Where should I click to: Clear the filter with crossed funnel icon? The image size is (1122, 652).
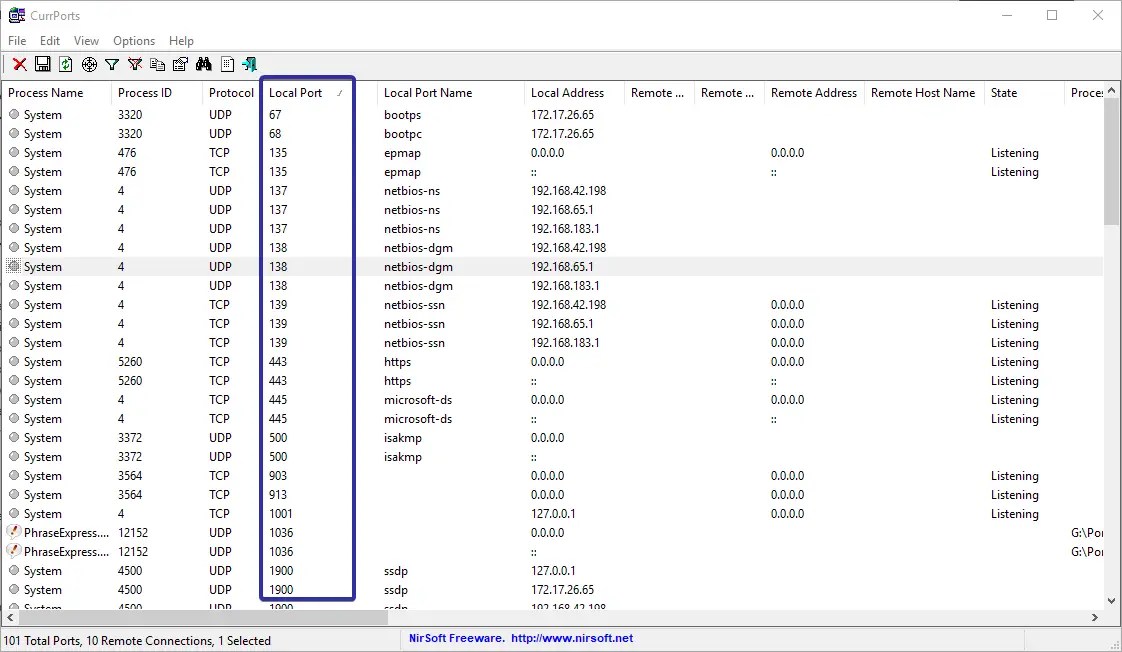coord(134,64)
